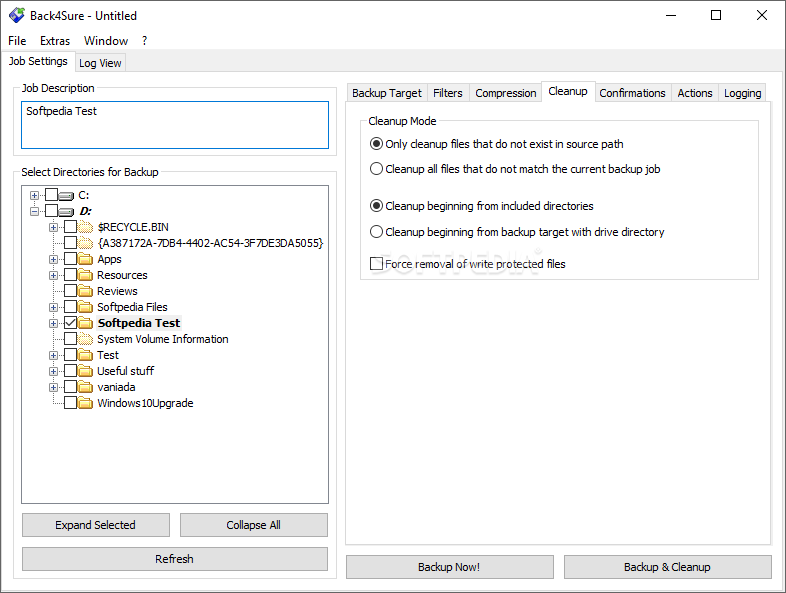Click the Reviews folder icon

point(86,291)
